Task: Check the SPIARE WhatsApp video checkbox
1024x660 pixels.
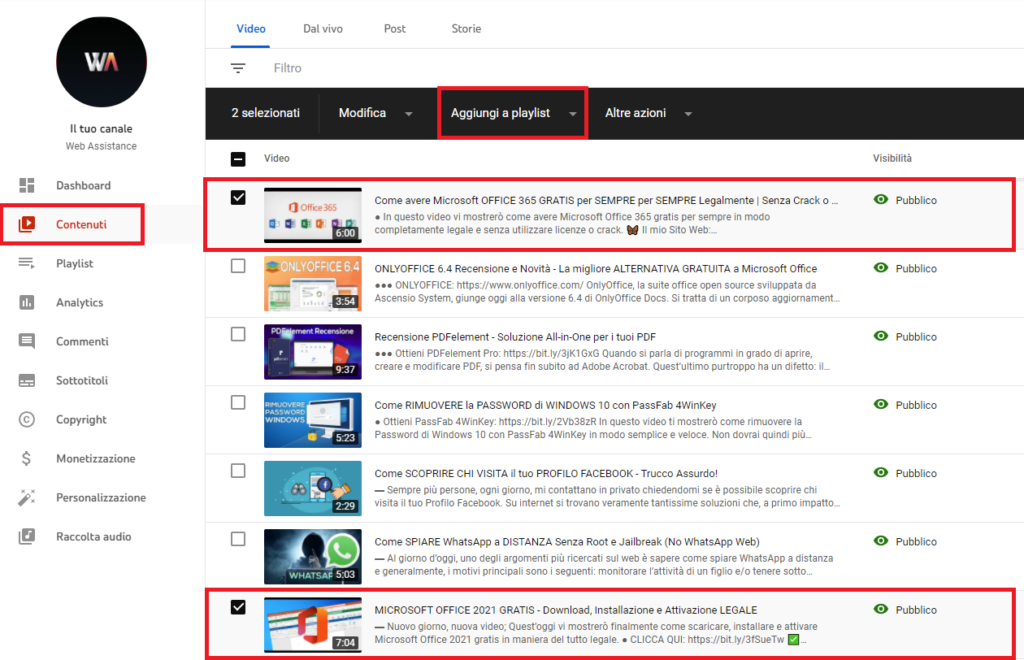Action: (238, 539)
